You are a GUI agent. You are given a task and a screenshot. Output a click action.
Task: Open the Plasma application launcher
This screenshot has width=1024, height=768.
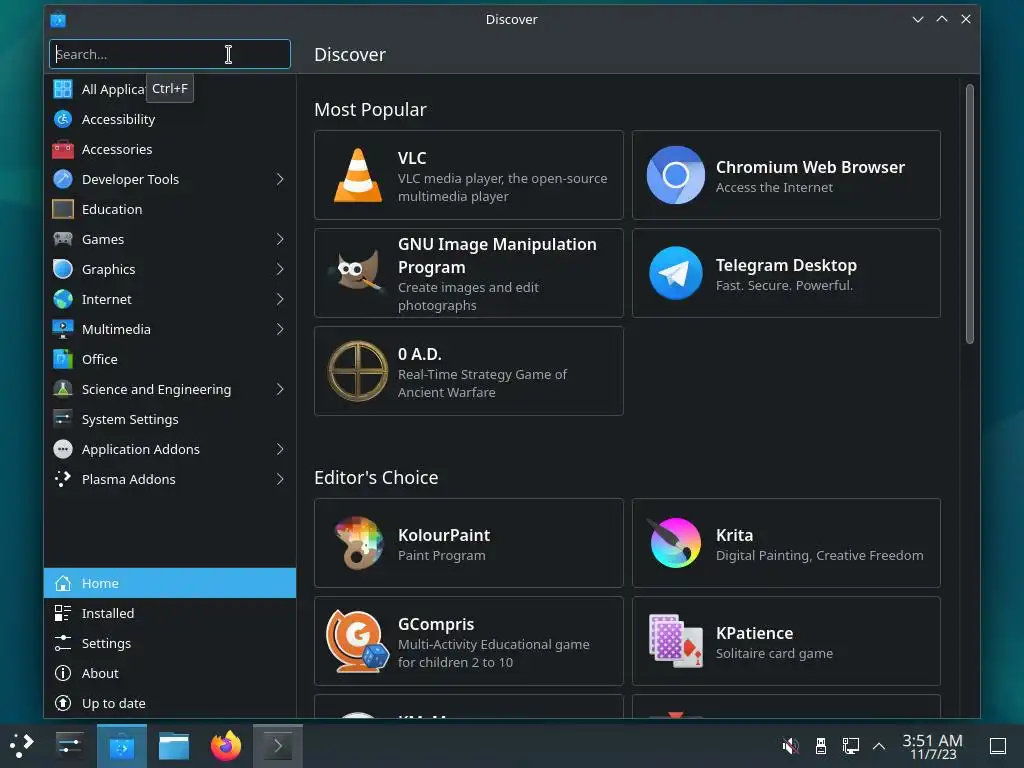(22, 746)
